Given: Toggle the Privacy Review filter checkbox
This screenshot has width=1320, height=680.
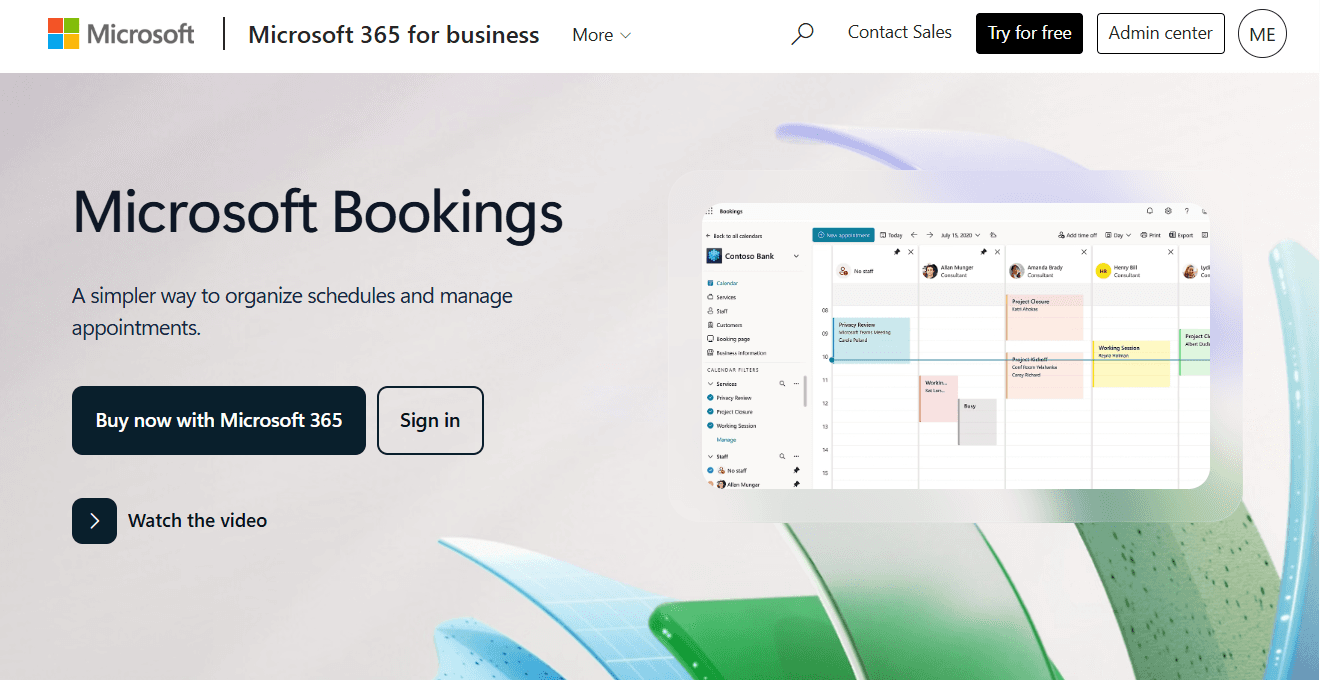Looking at the screenshot, I should coord(710,398).
